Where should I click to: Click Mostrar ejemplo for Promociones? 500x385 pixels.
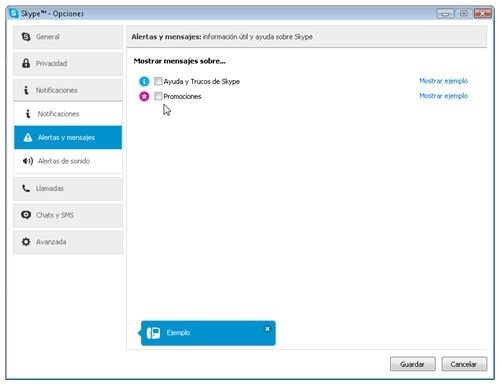(443, 96)
